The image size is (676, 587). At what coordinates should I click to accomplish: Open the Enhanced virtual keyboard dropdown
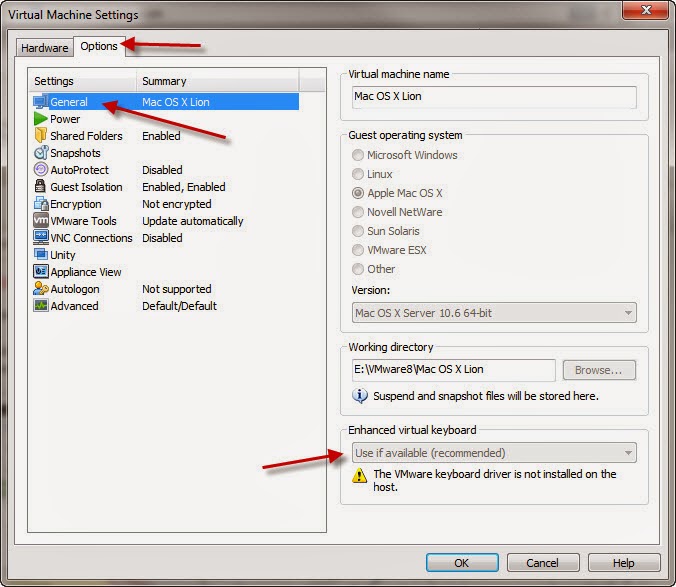(494, 453)
